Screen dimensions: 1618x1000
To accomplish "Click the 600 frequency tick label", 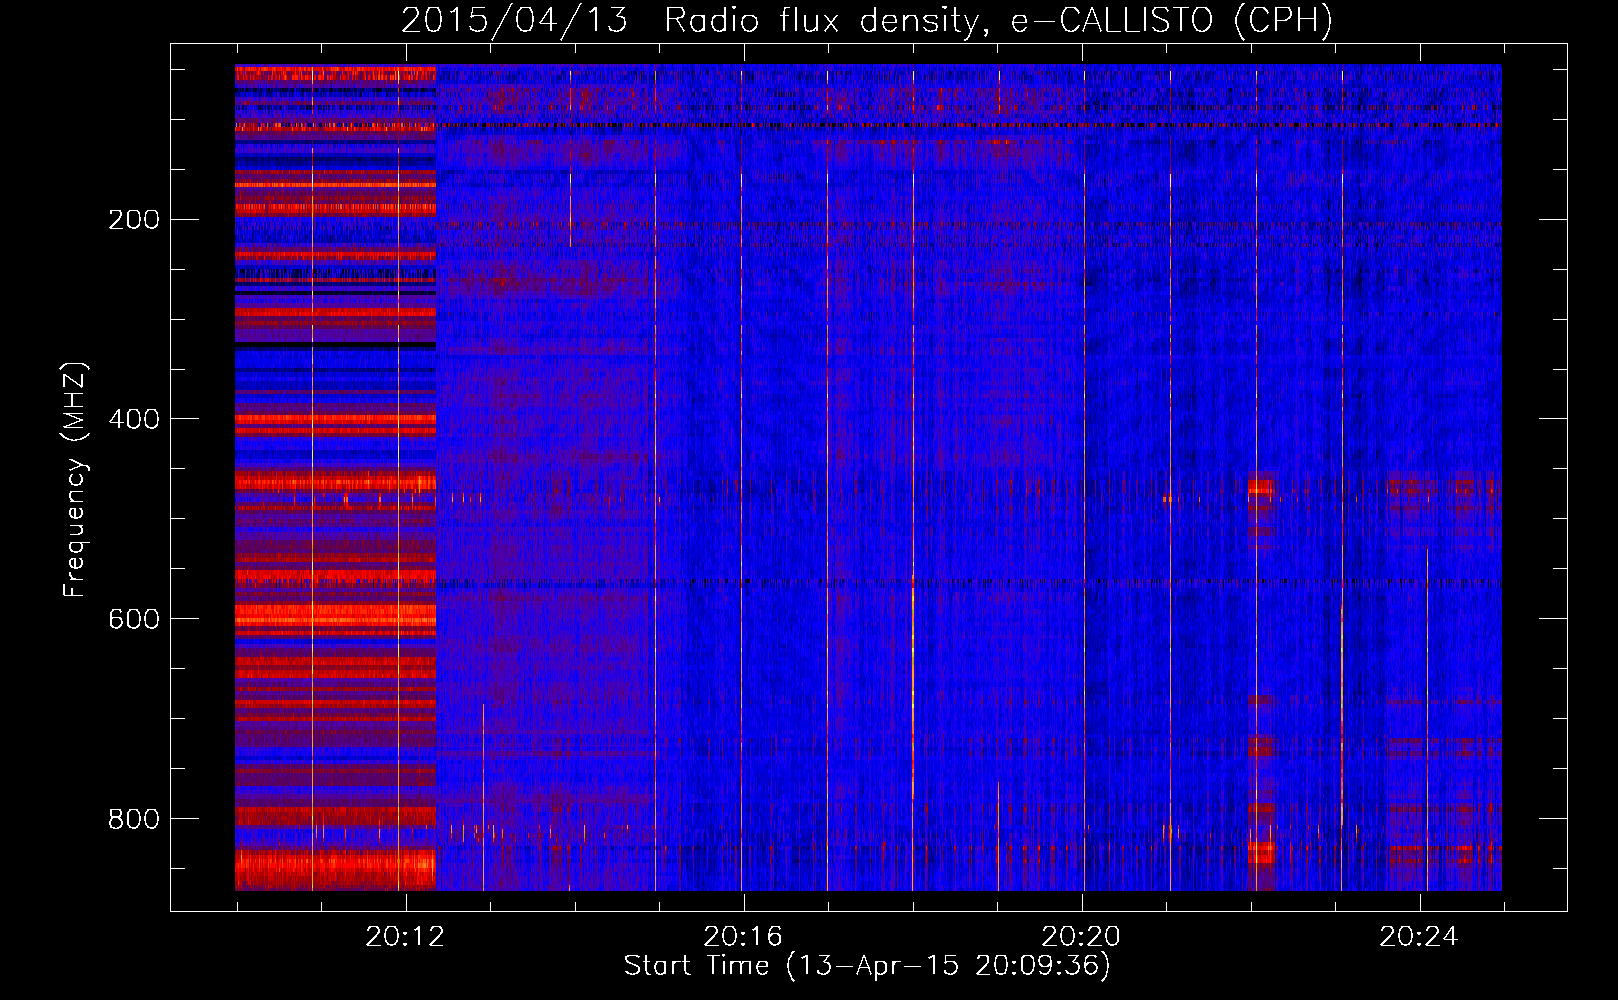I will click(134, 620).
